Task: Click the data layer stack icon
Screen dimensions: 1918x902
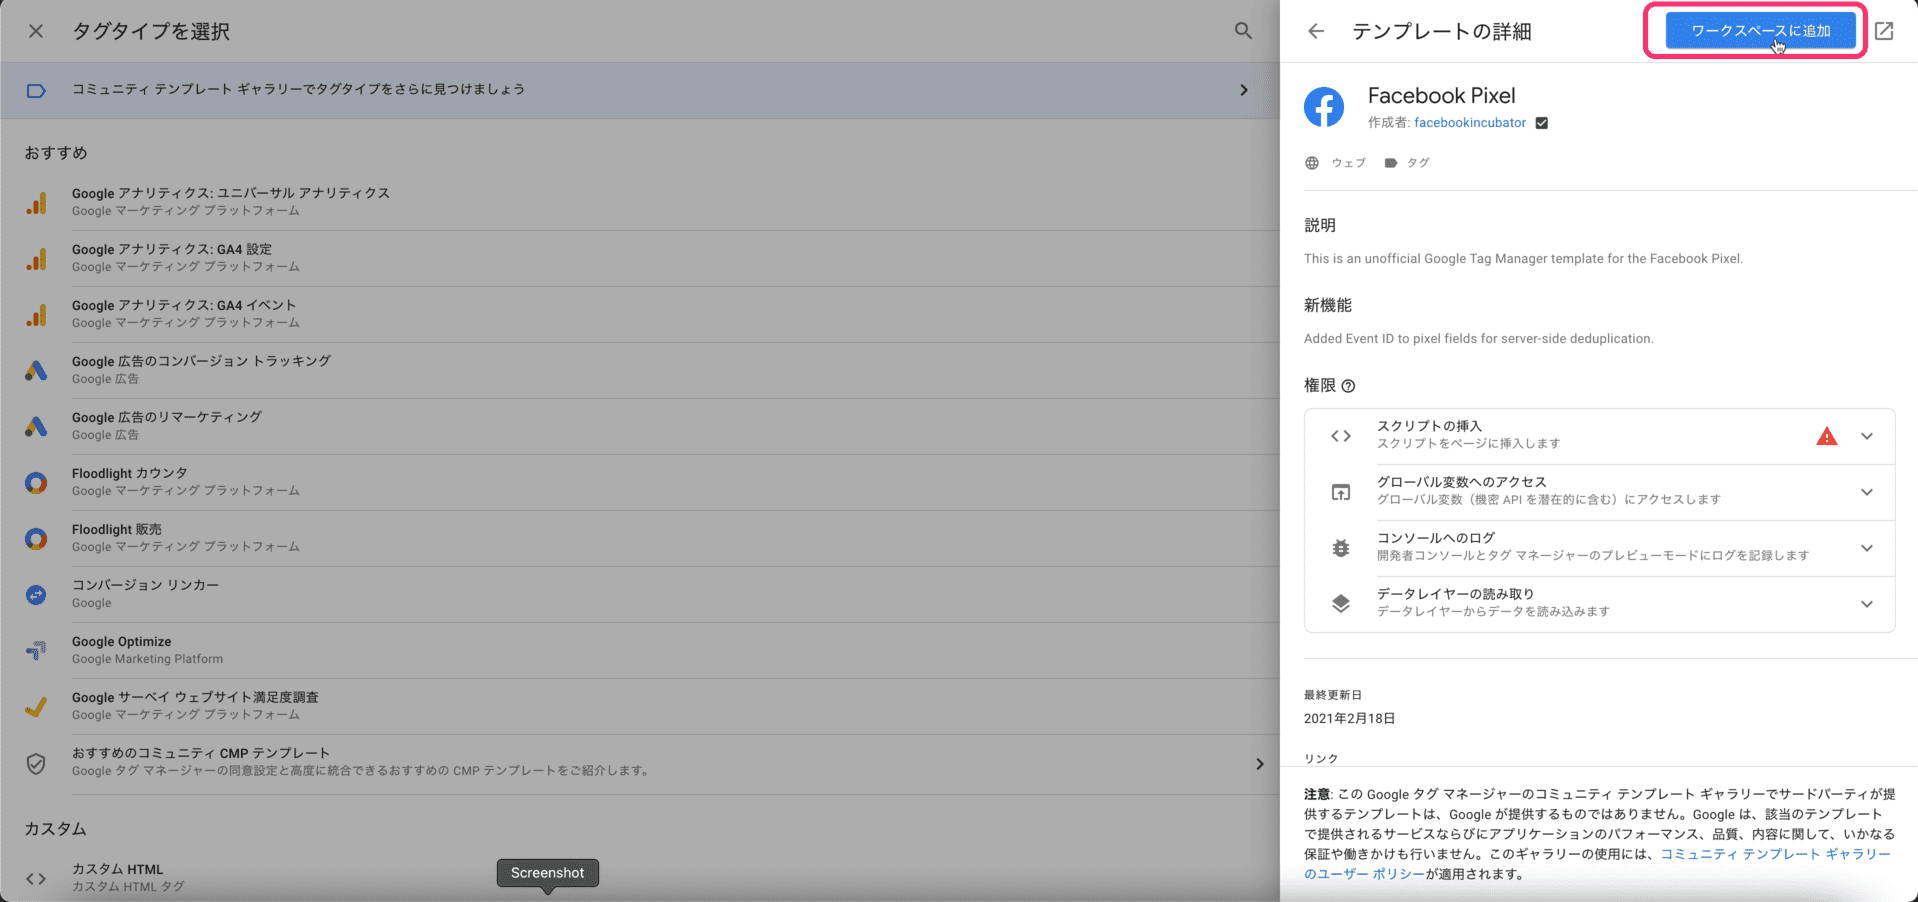Action: [1341, 604]
